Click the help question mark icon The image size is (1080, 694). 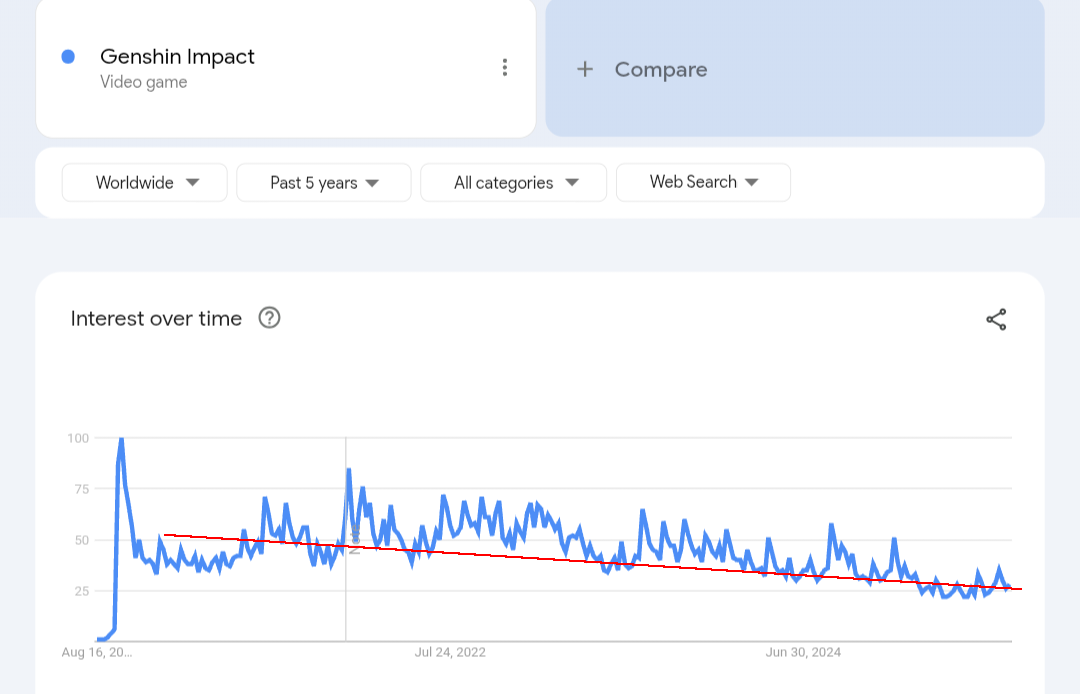269,318
